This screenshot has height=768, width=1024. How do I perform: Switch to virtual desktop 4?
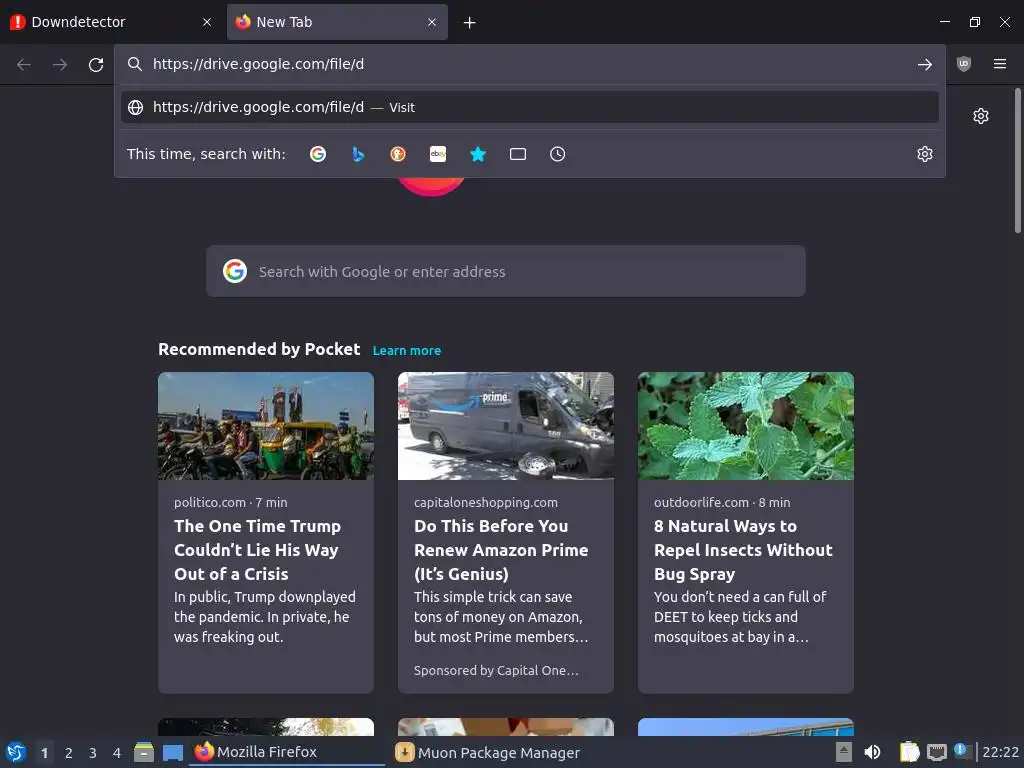[117, 753]
